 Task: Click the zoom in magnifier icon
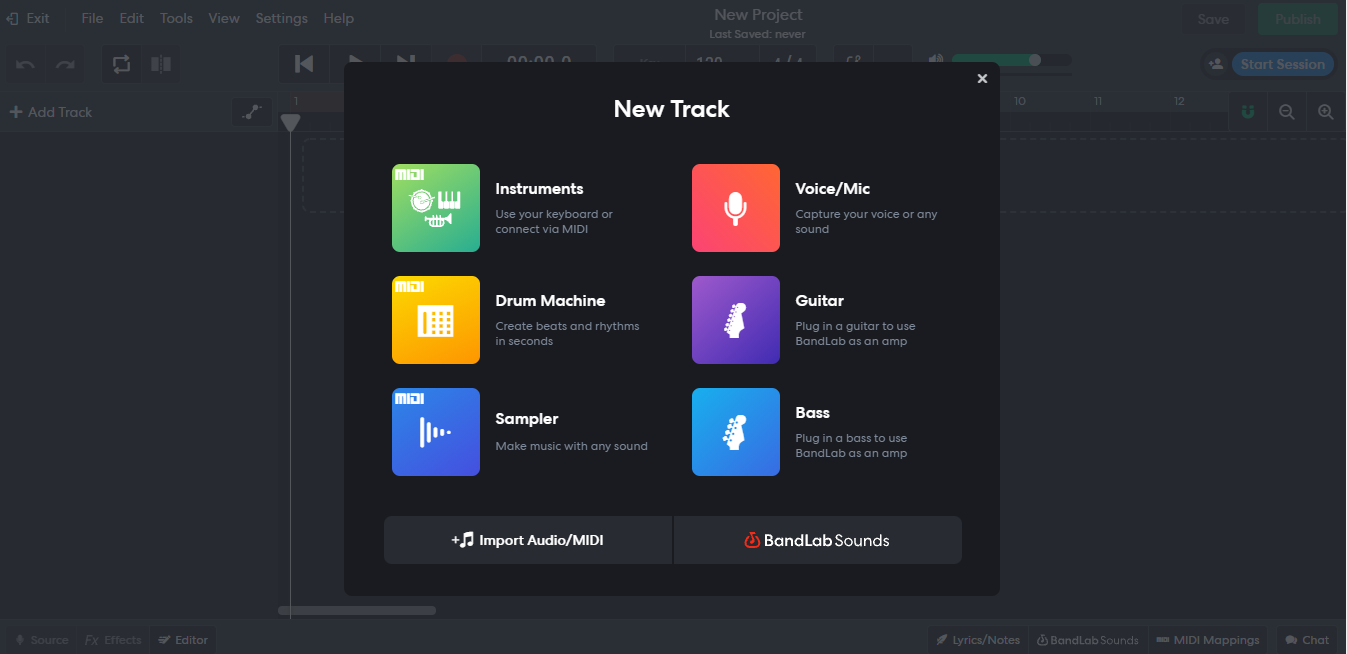click(1325, 112)
